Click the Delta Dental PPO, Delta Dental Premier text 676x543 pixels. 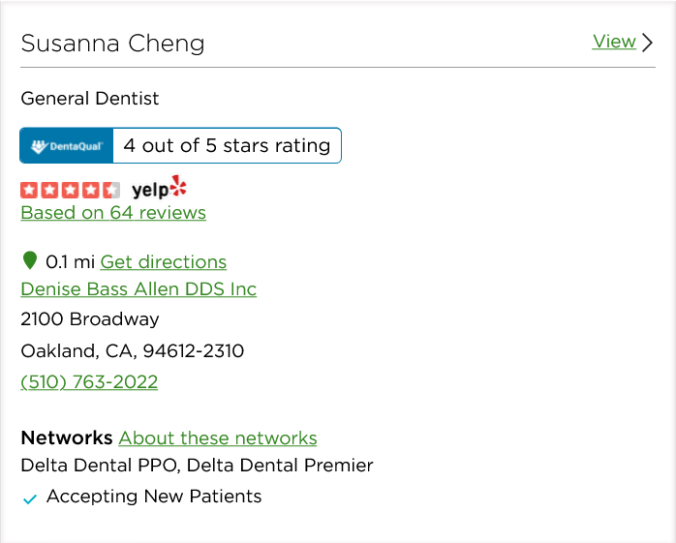(197, 465)
